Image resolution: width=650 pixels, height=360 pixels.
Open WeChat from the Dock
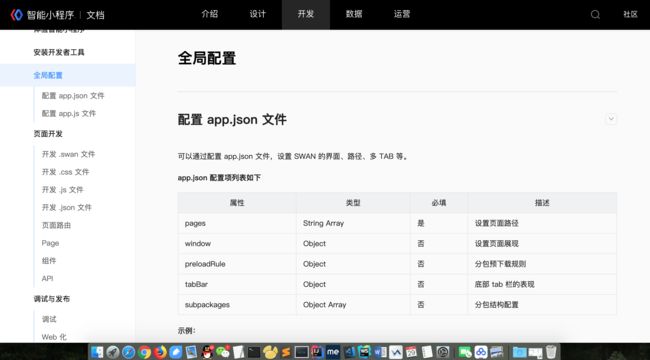click(224, 352)
